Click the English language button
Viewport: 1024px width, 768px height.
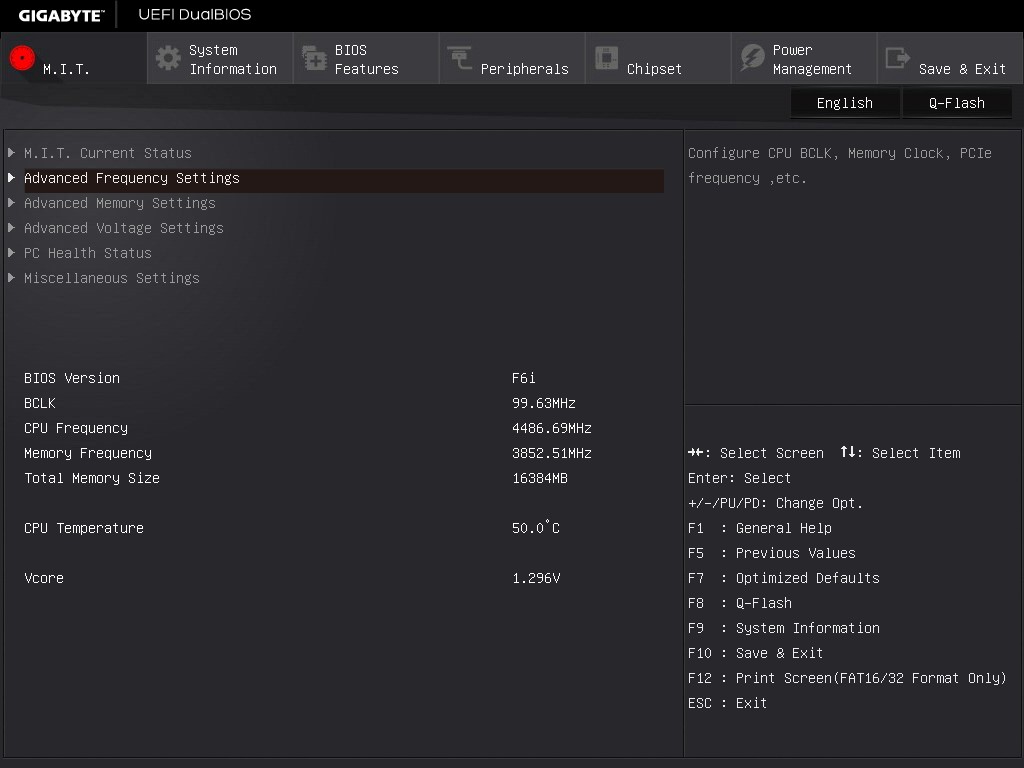[845, 102]
